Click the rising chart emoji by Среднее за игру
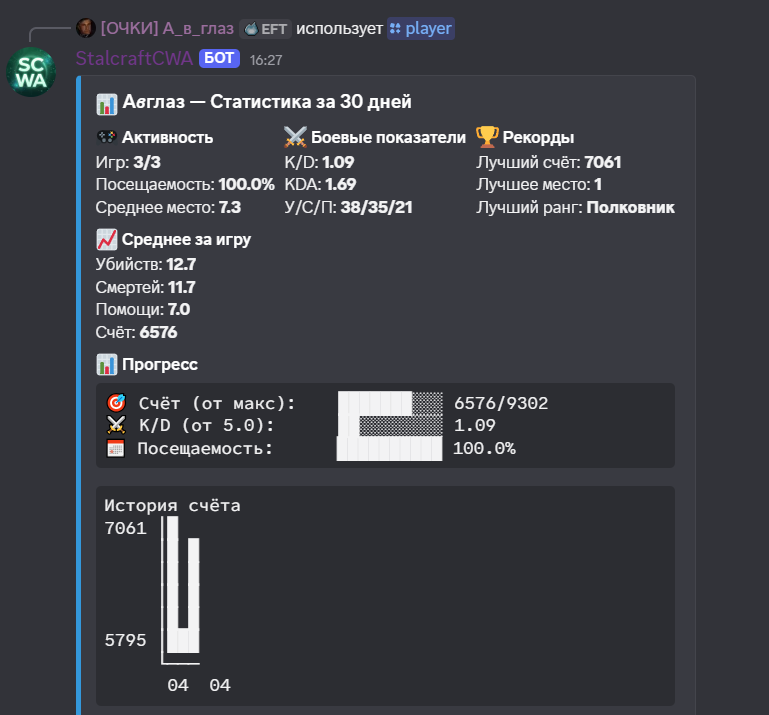769x715 pixels. [106, 239]
